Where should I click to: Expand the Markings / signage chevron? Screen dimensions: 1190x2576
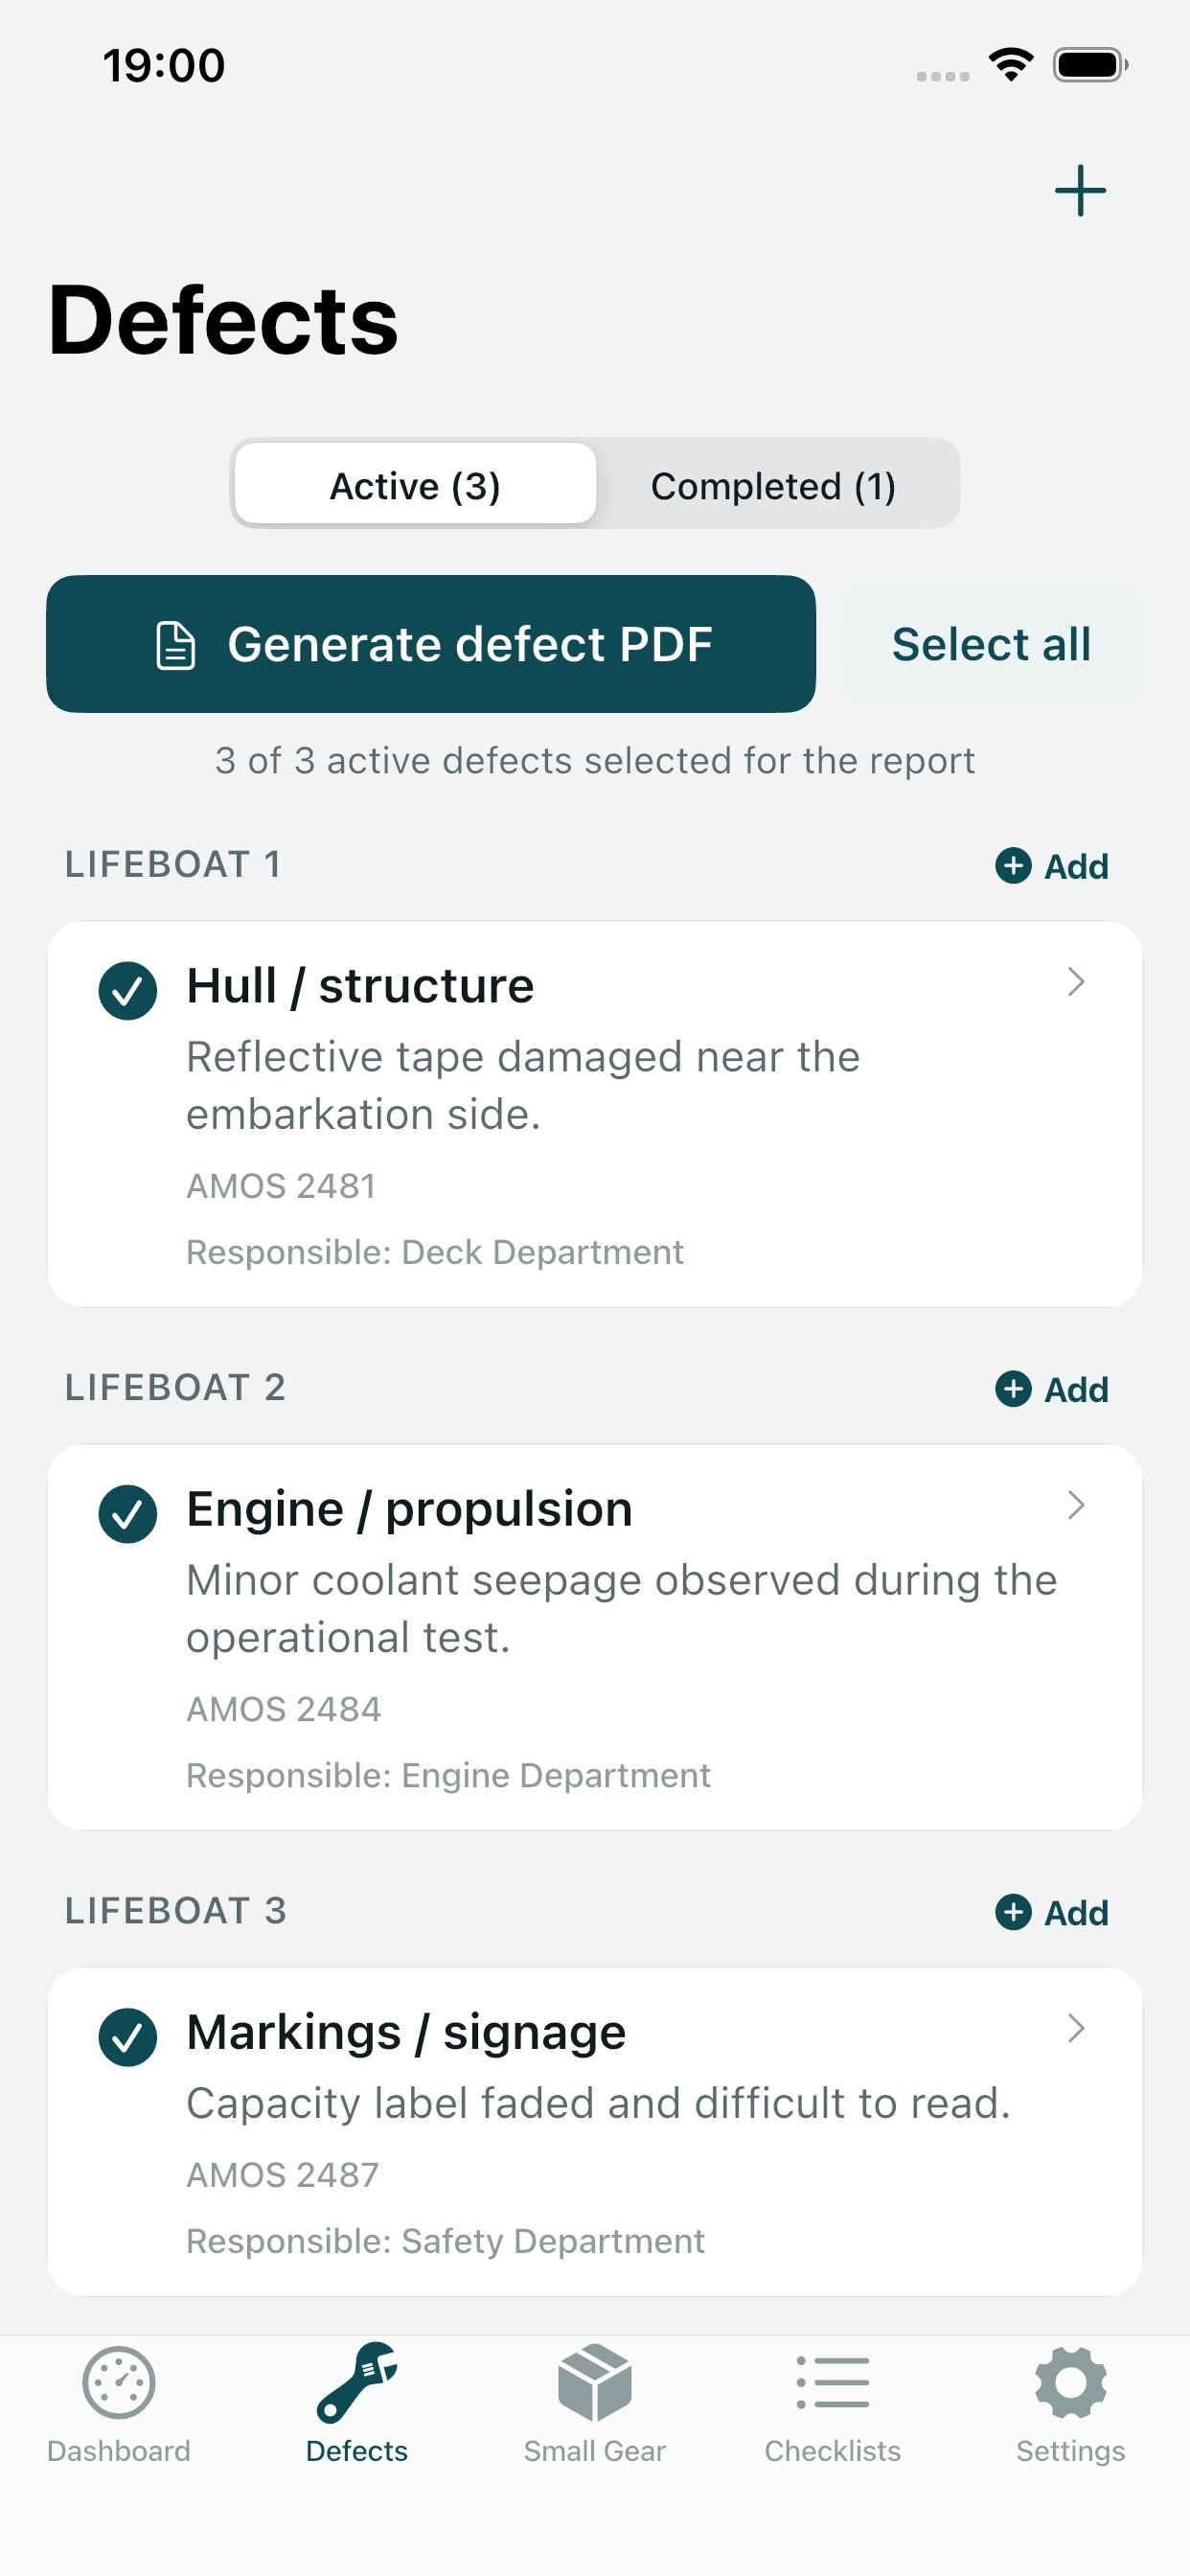pos(1076,2028)
